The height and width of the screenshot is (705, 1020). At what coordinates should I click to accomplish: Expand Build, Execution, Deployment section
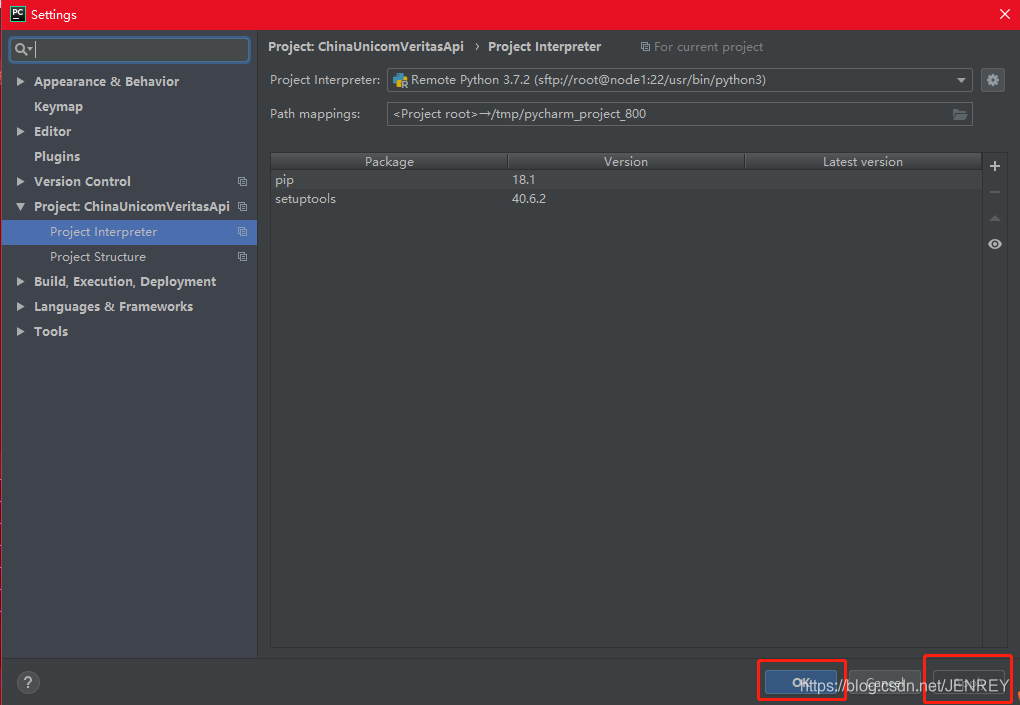click(20, 282)
